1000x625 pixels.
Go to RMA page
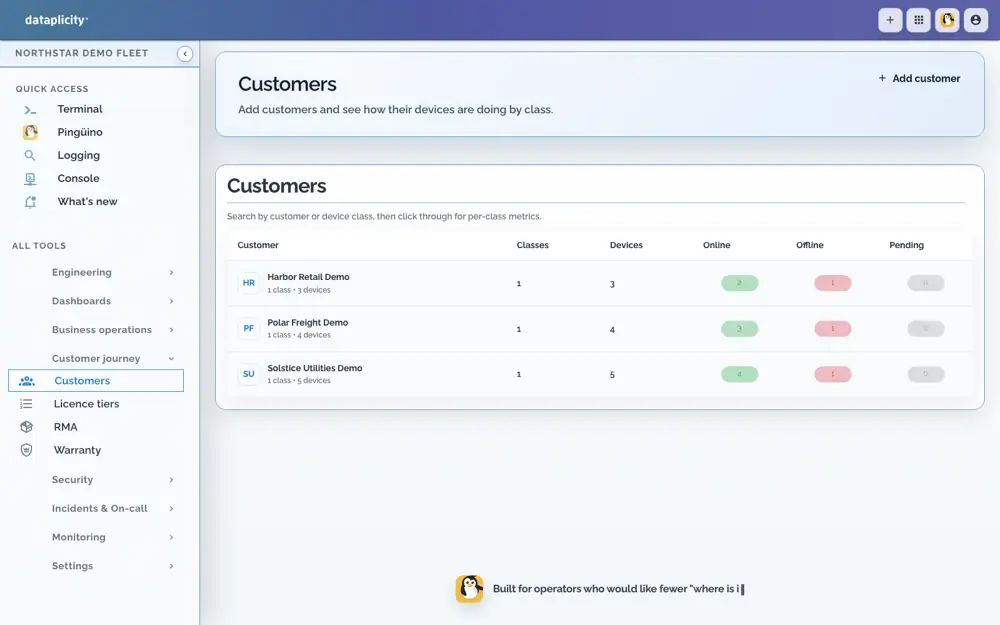(65, 427)
